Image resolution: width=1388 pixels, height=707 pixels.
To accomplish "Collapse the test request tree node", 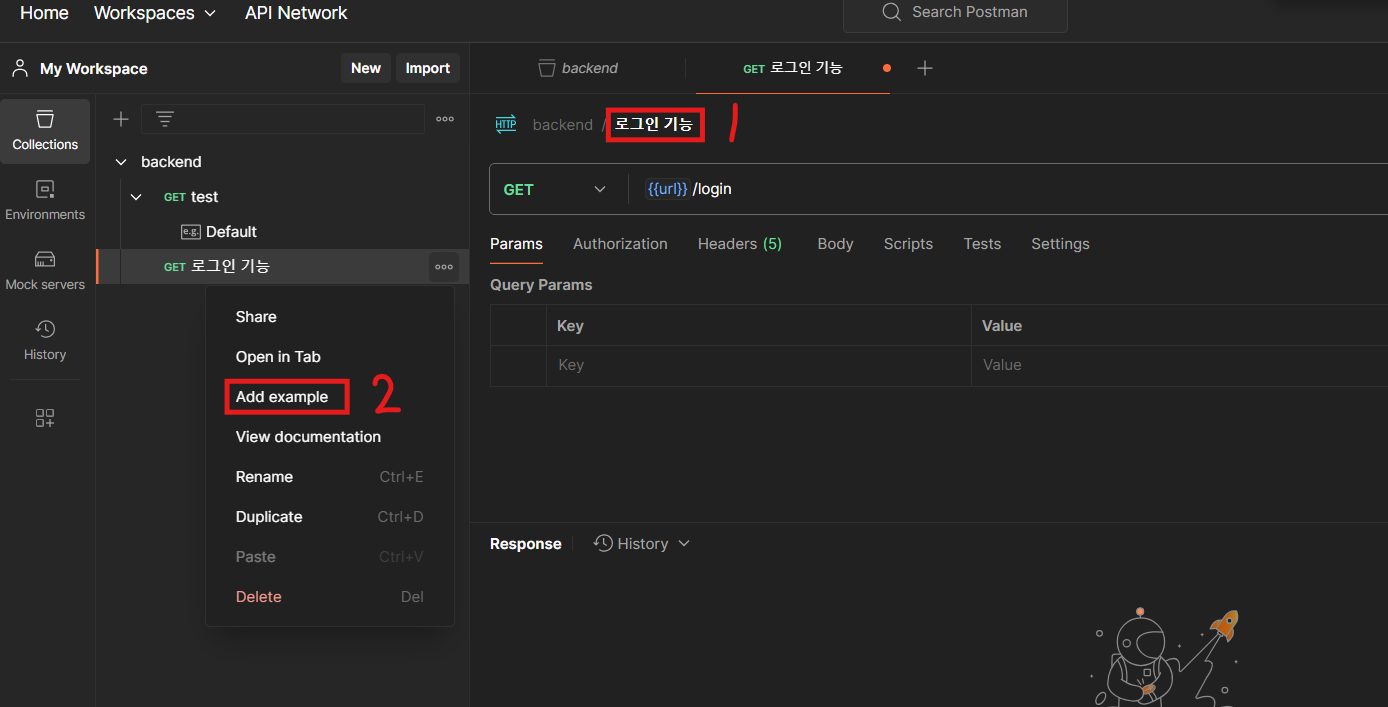I will [137, 197].
